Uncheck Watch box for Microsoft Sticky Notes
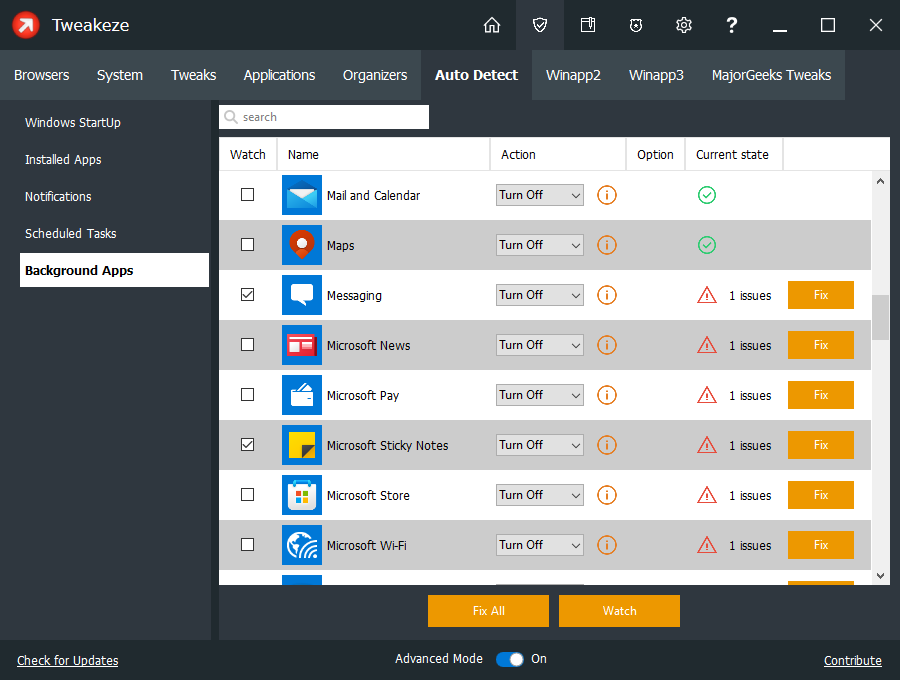 (x=247, y=444)
